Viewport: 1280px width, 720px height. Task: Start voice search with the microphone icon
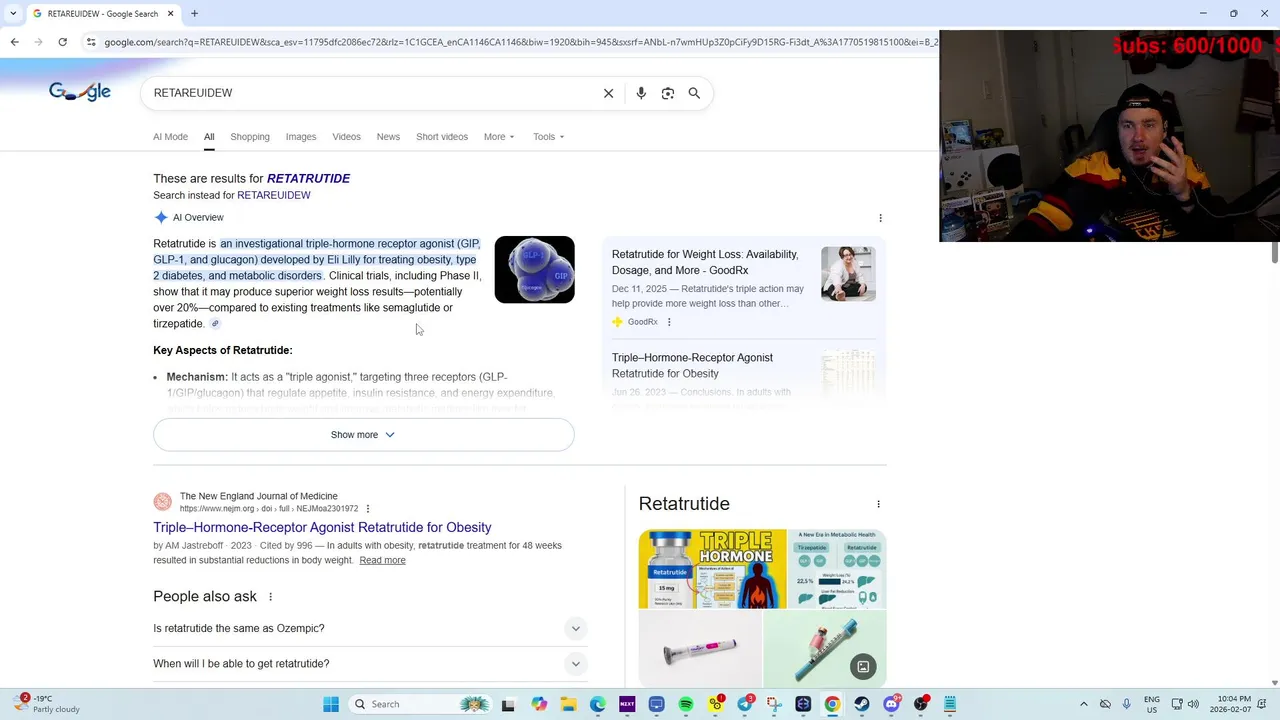pyautogui.click(x=641, y=93)
